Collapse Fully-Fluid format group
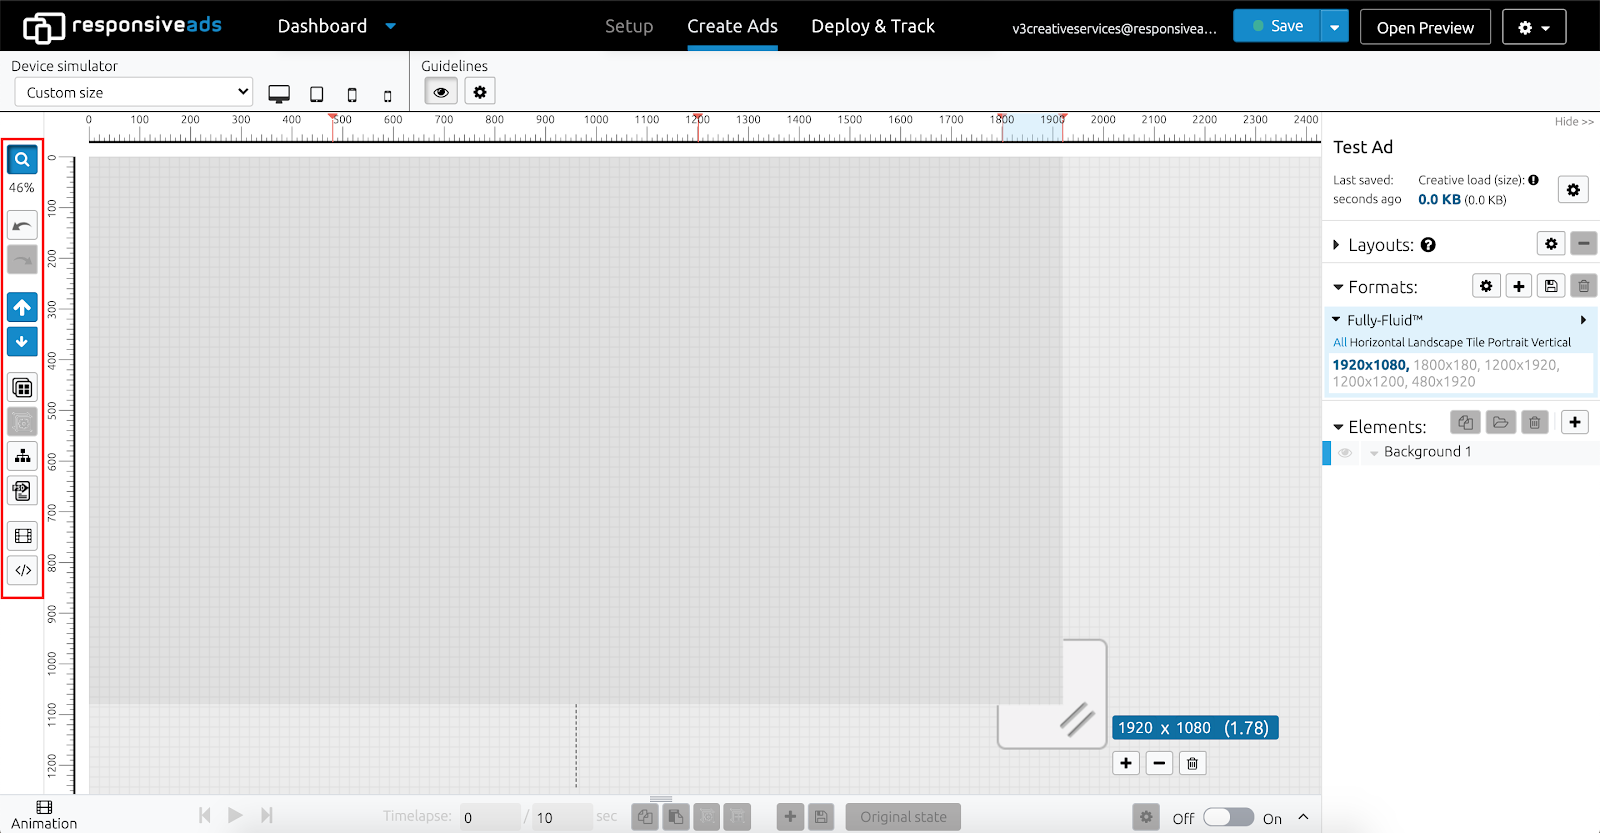 (1336, 320)
